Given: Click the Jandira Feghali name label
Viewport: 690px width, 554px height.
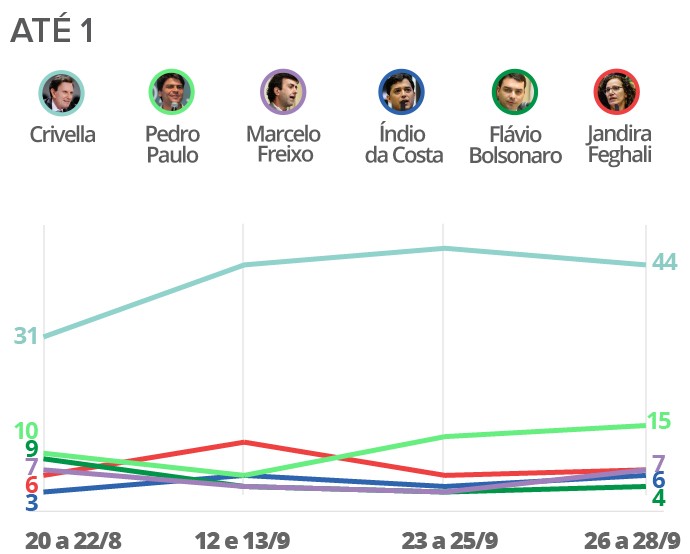Looking at the screenshot, I should (619, 144).
